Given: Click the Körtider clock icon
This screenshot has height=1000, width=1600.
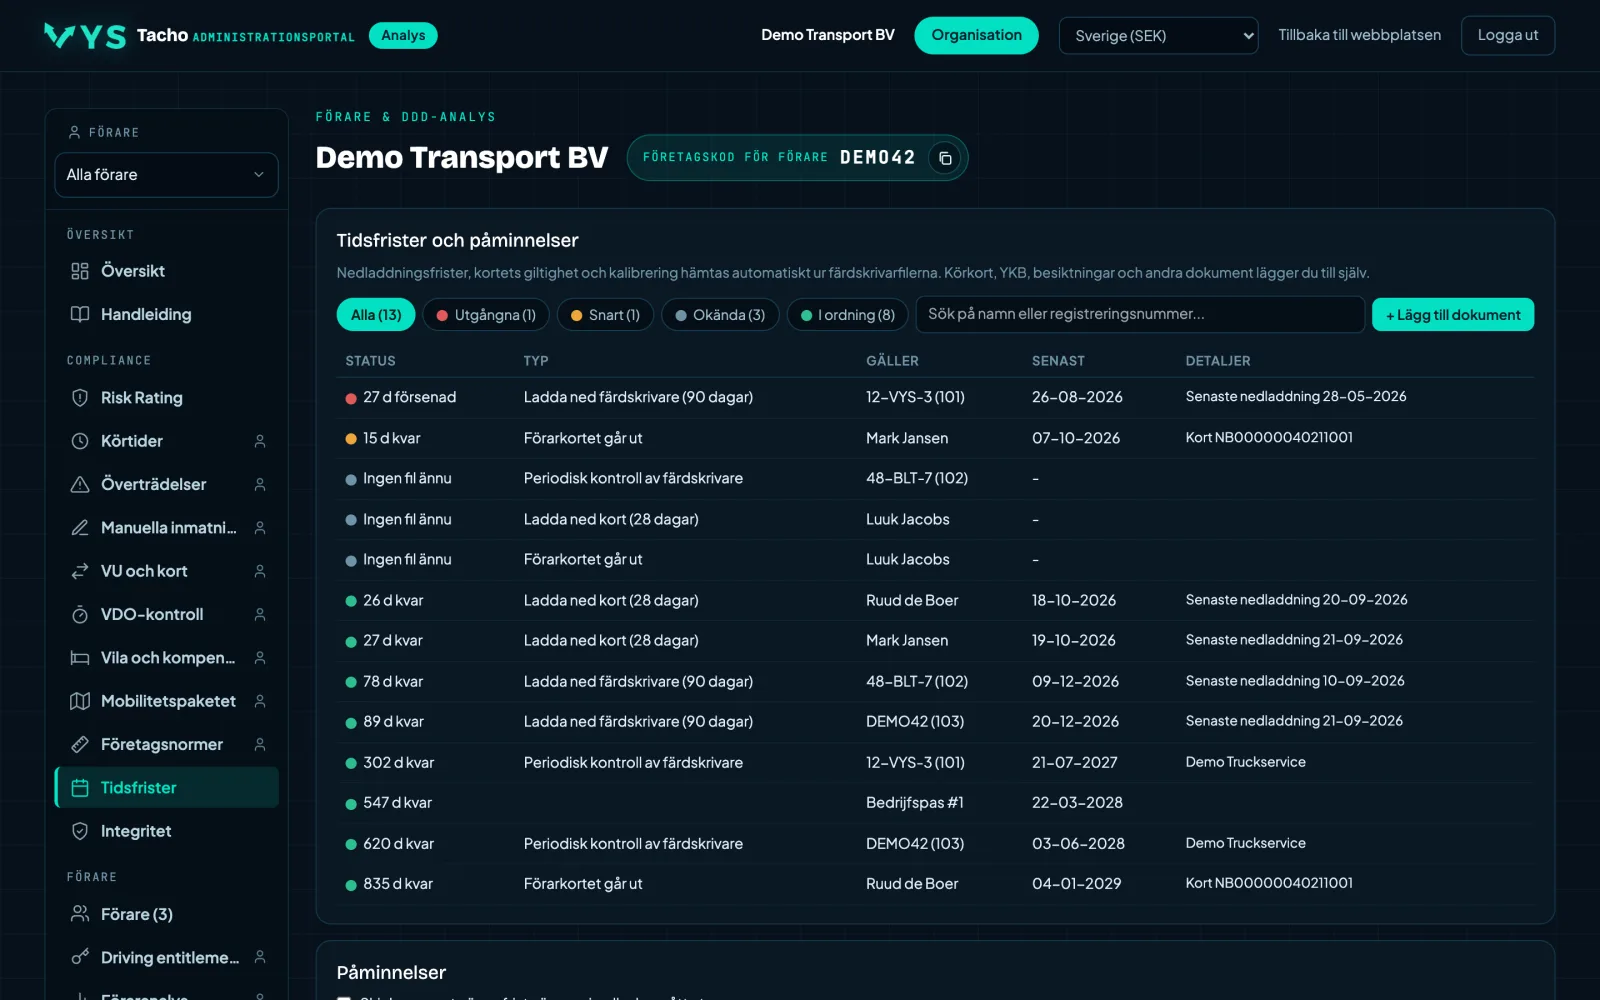Looking at the screenshot, I should tap(80, 441).
